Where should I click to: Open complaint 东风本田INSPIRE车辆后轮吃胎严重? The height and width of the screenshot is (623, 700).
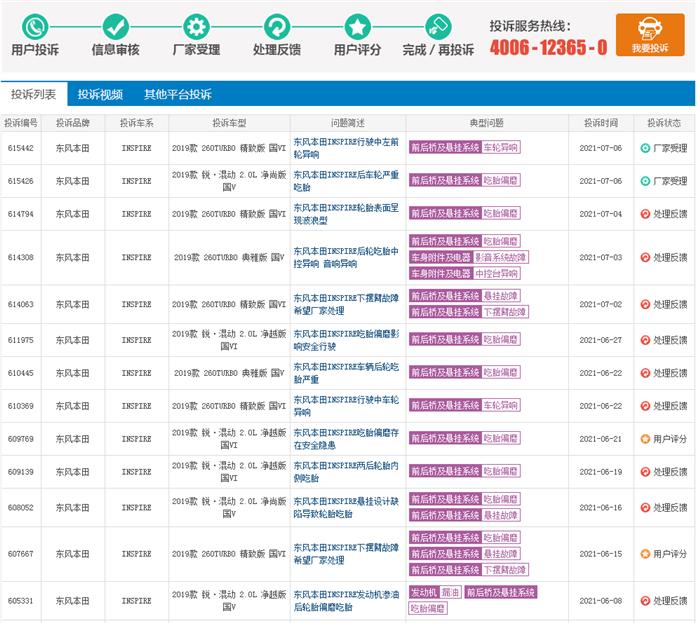coord(346,373)
